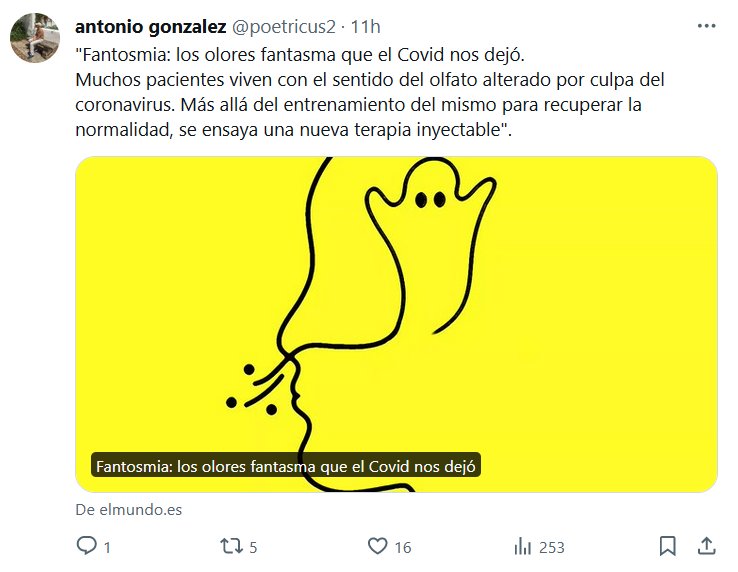Open the De elmundo.es source link
This screenshot has height=572, width=738.
[128, 509]
